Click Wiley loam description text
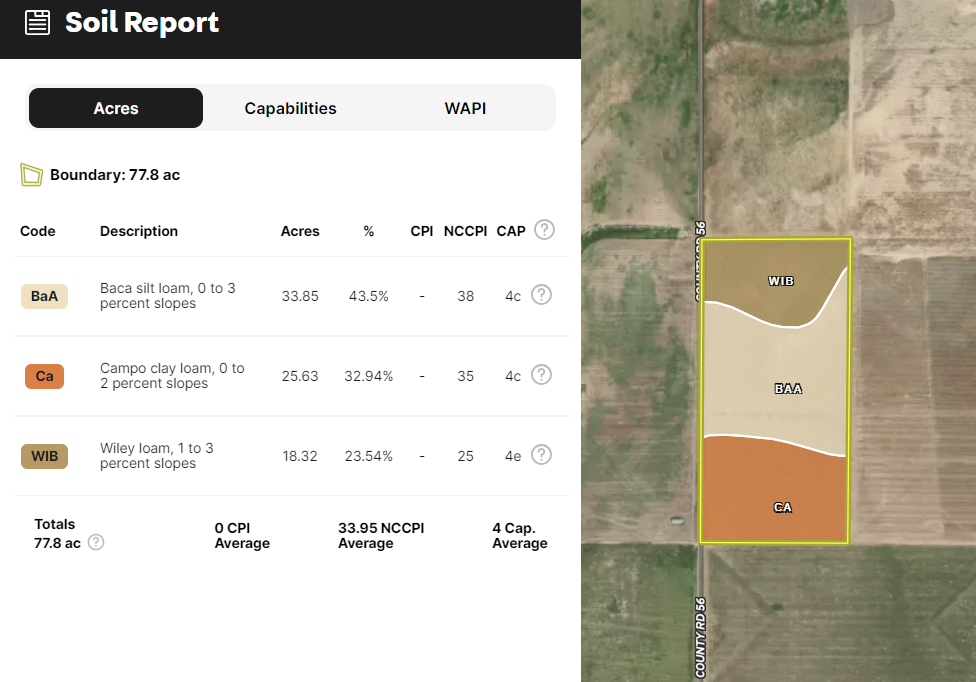976x682 pixels. pos(157,456)
